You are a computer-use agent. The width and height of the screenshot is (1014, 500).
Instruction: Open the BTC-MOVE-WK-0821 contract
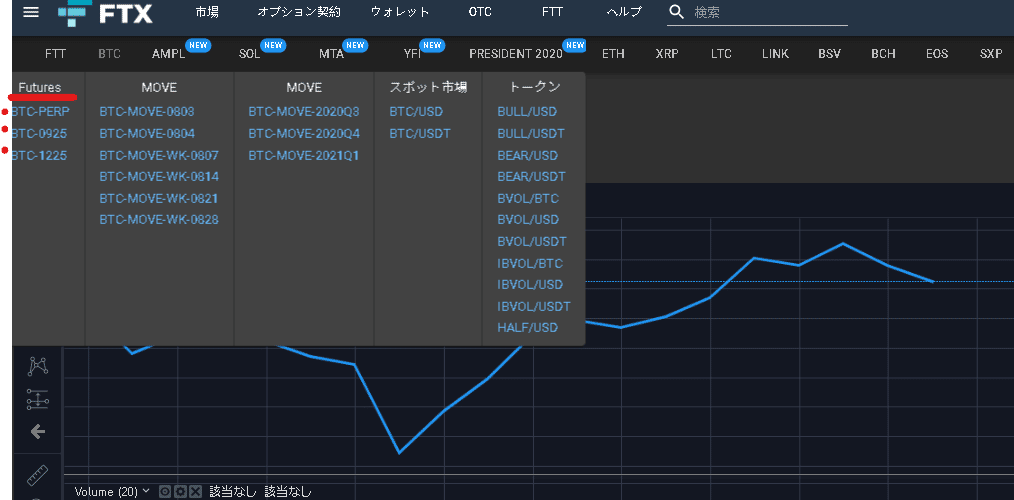[x=159, y=199]
